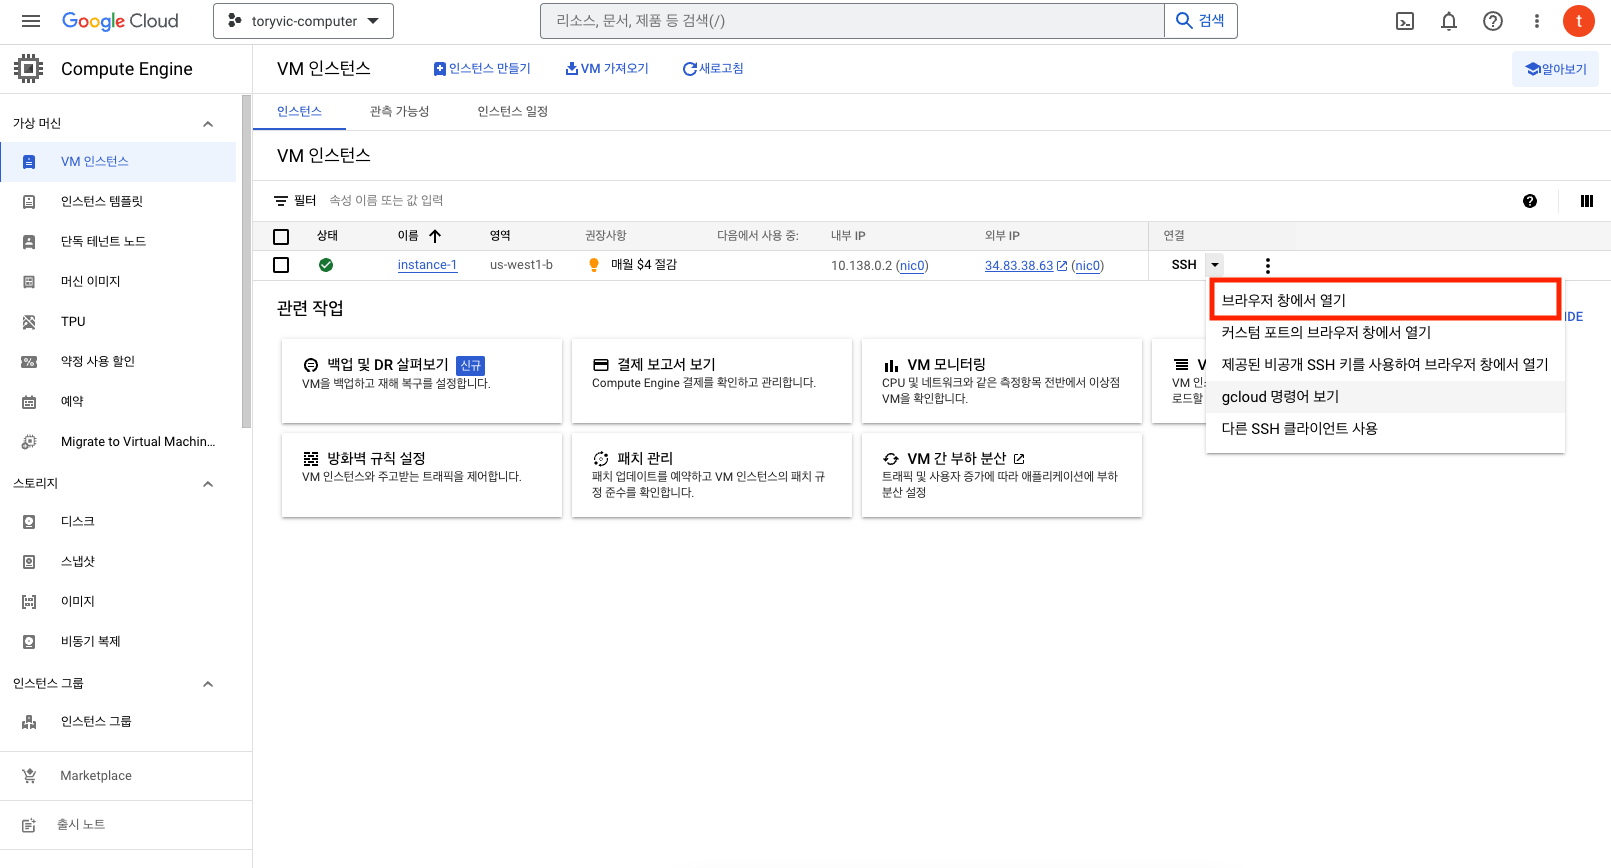Screen dimensions: 1611x868
Task: Click the 단독 테넌트 노드 icon
Action: point(29,242)
